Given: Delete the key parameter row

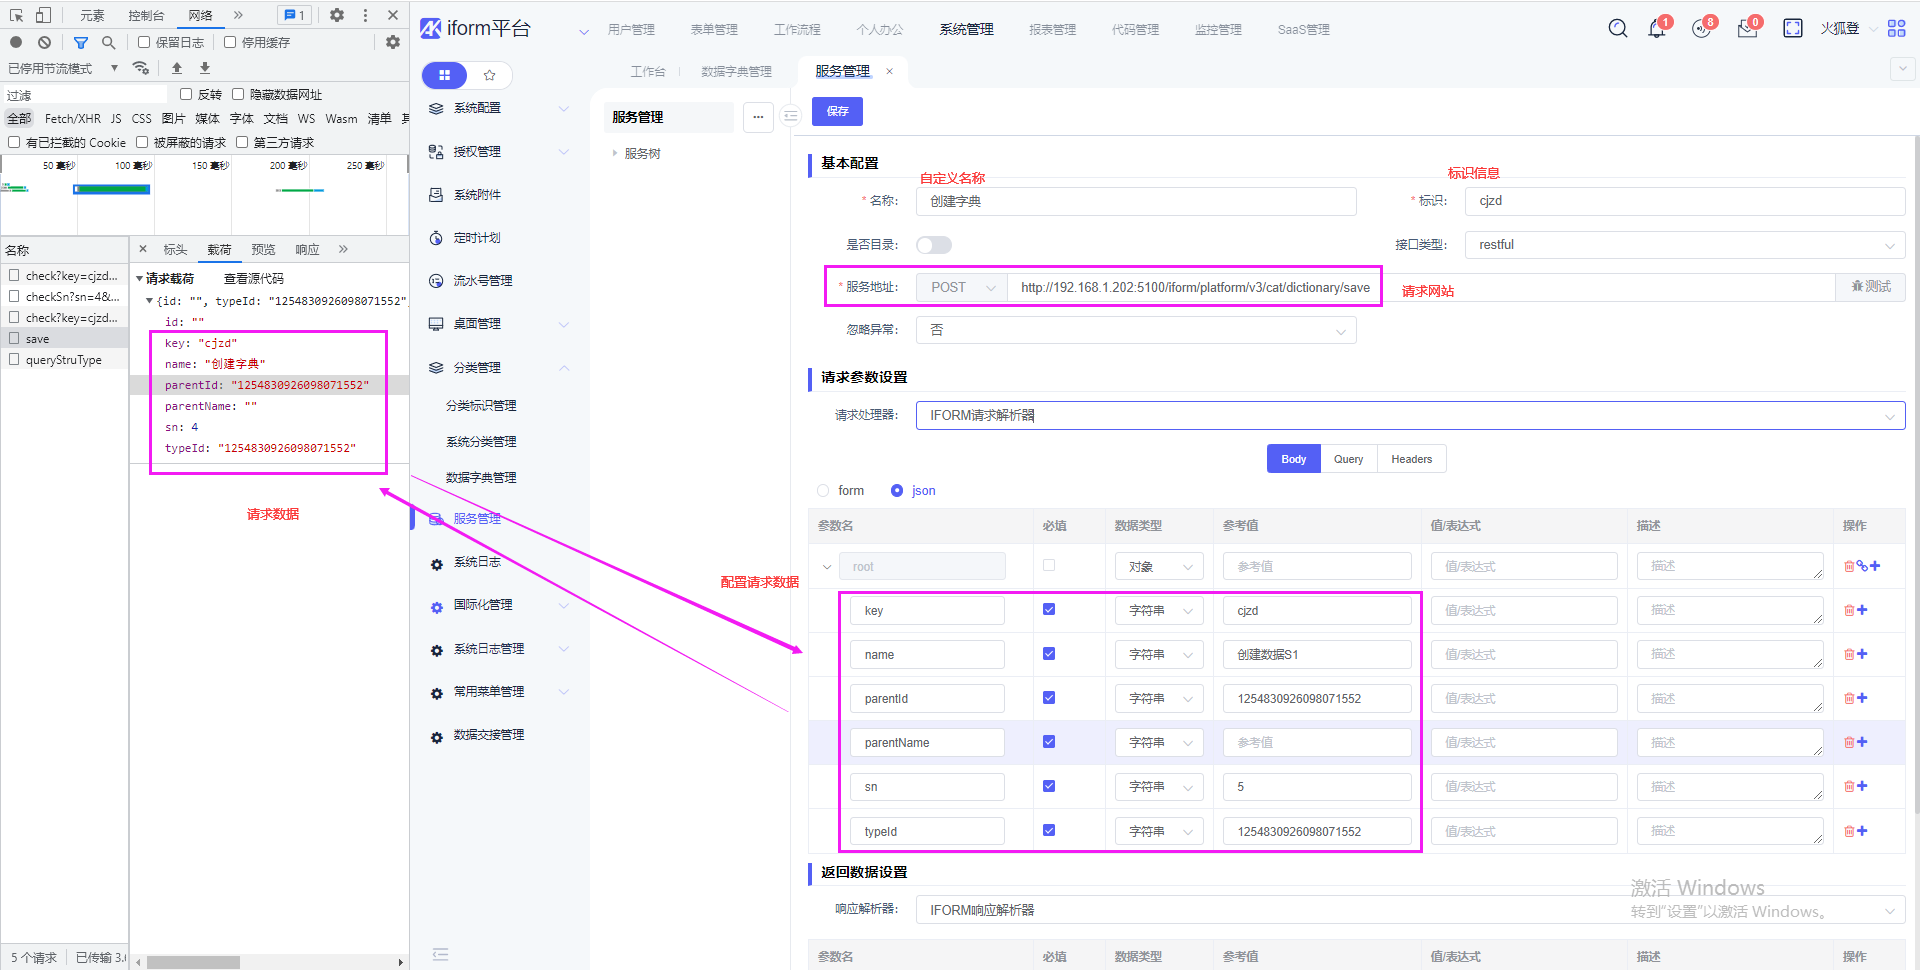Looking at the screenshot, I should (x=1849, y=610).
